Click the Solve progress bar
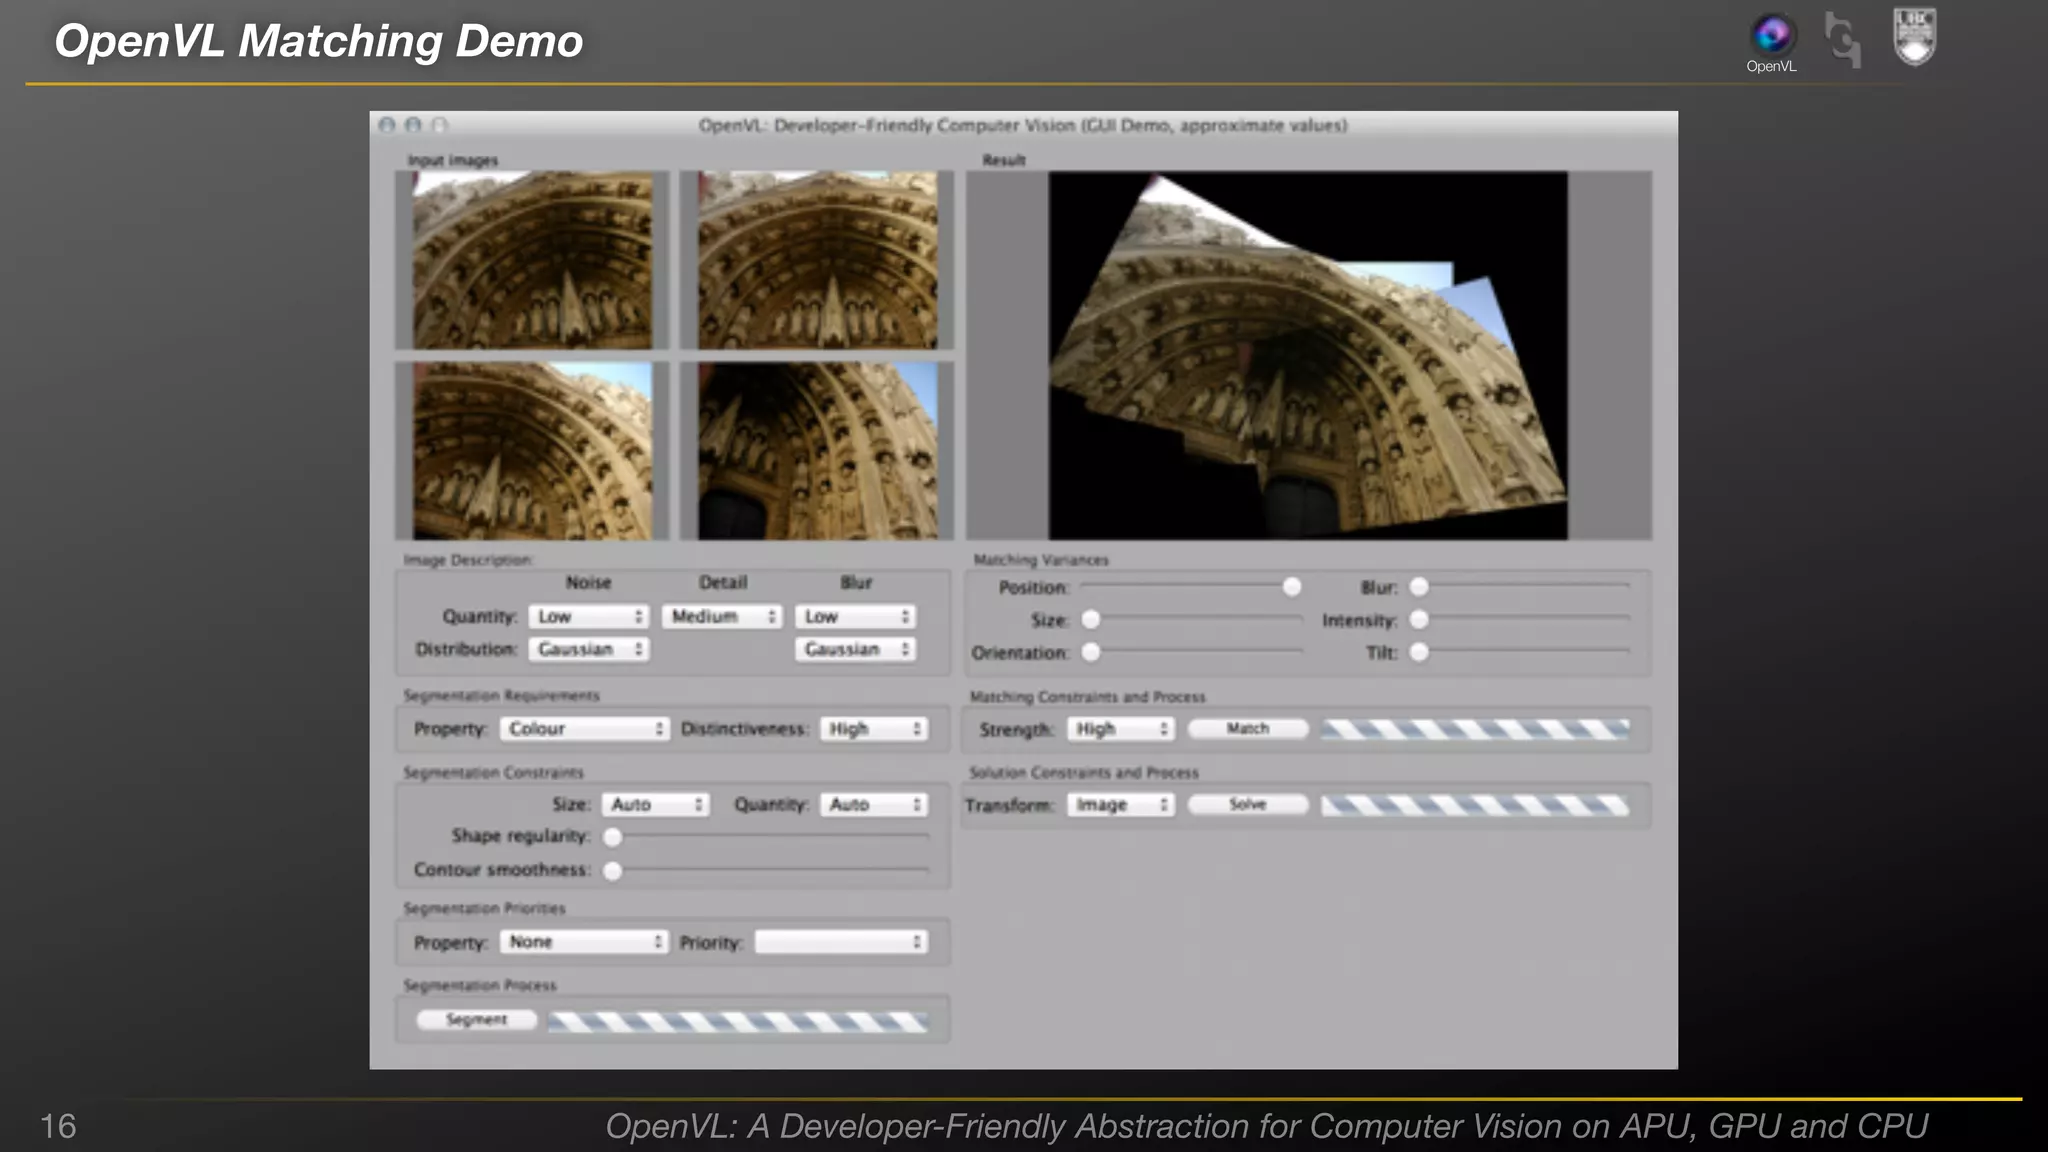 coord(1475,805)
